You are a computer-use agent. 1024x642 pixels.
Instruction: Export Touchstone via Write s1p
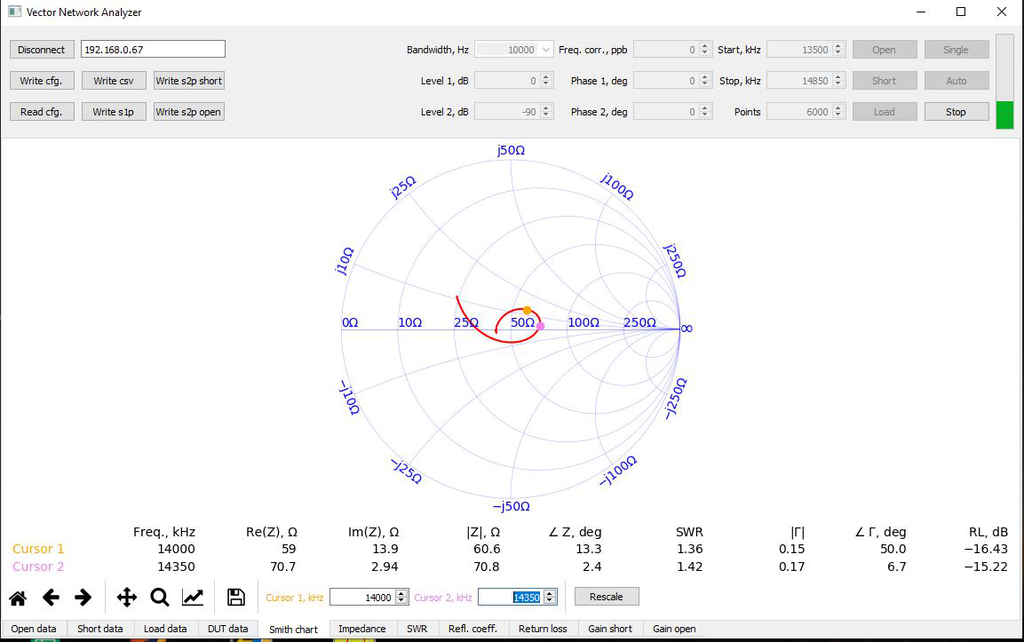click(x=114, y=112)
